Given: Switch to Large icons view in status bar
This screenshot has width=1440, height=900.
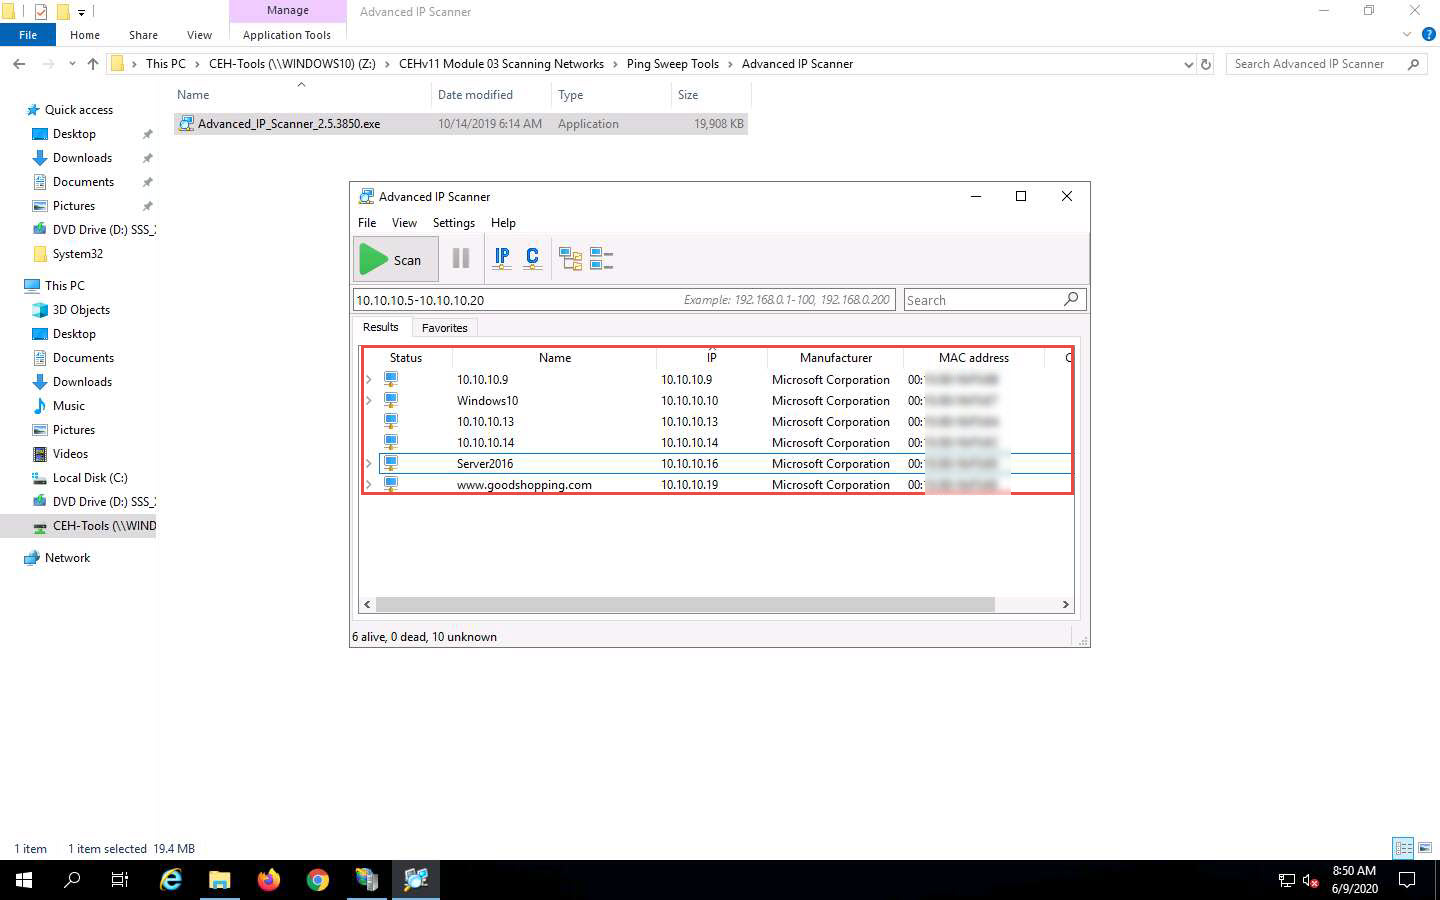Looking at the screenshot, I should click(x=1425, y=848).
